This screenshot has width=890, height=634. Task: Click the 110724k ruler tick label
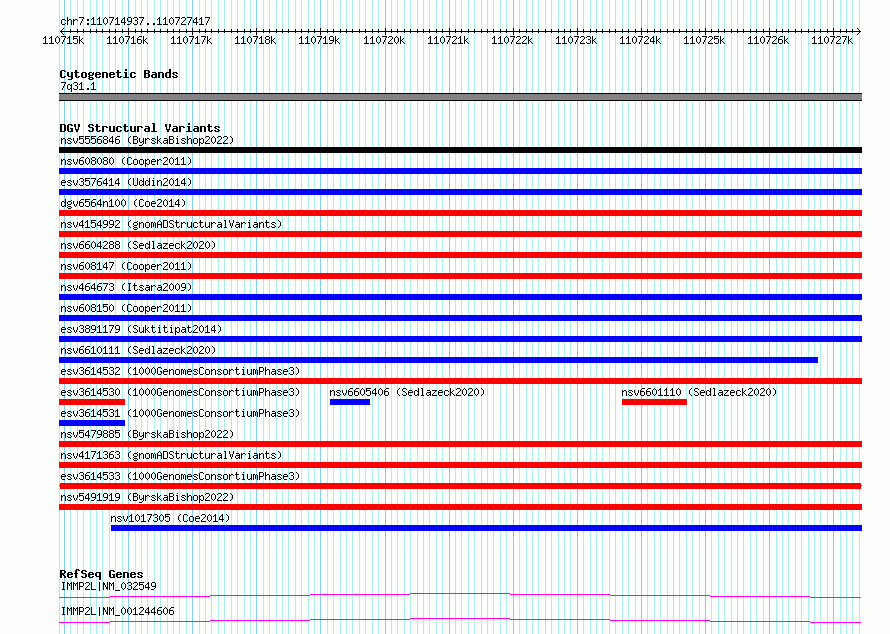click(x=640, y=40)
